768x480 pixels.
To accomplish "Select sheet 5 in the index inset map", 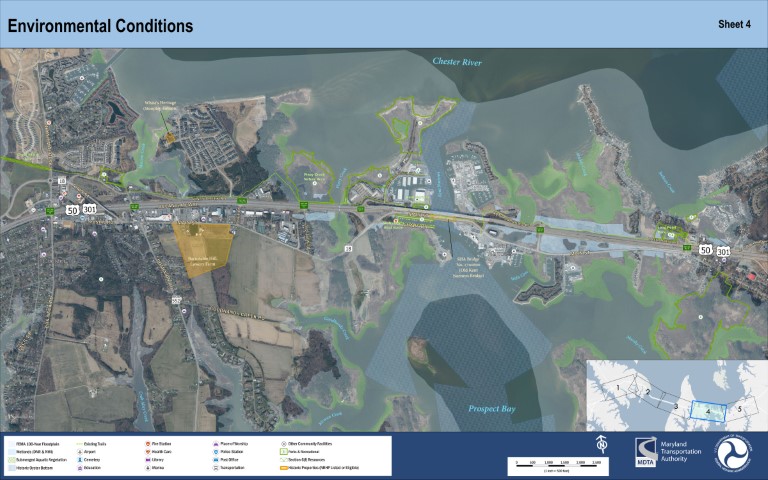I will click(740, 408).
